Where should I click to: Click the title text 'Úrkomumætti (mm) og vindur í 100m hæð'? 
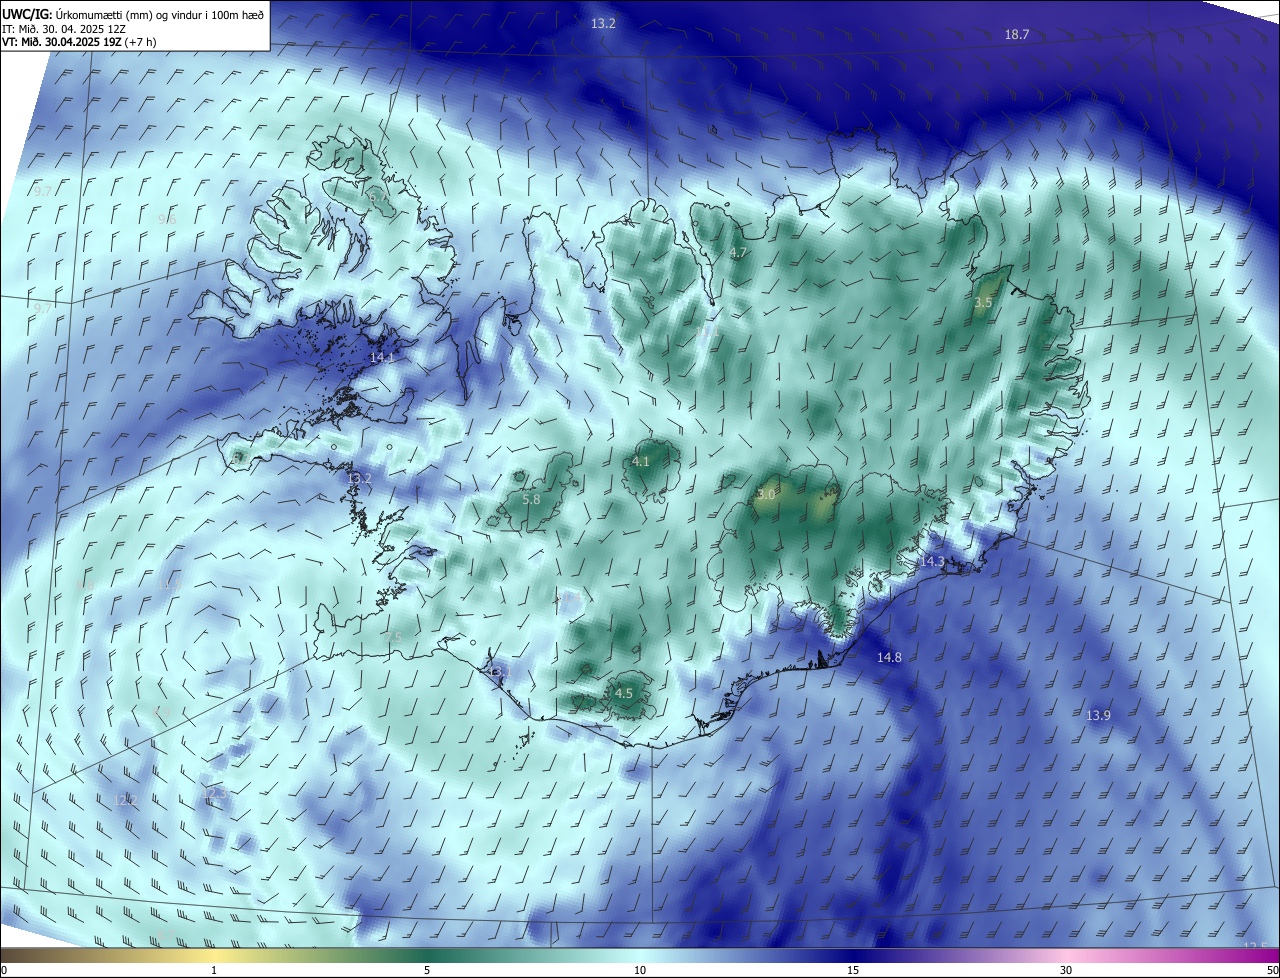(159, 15)
